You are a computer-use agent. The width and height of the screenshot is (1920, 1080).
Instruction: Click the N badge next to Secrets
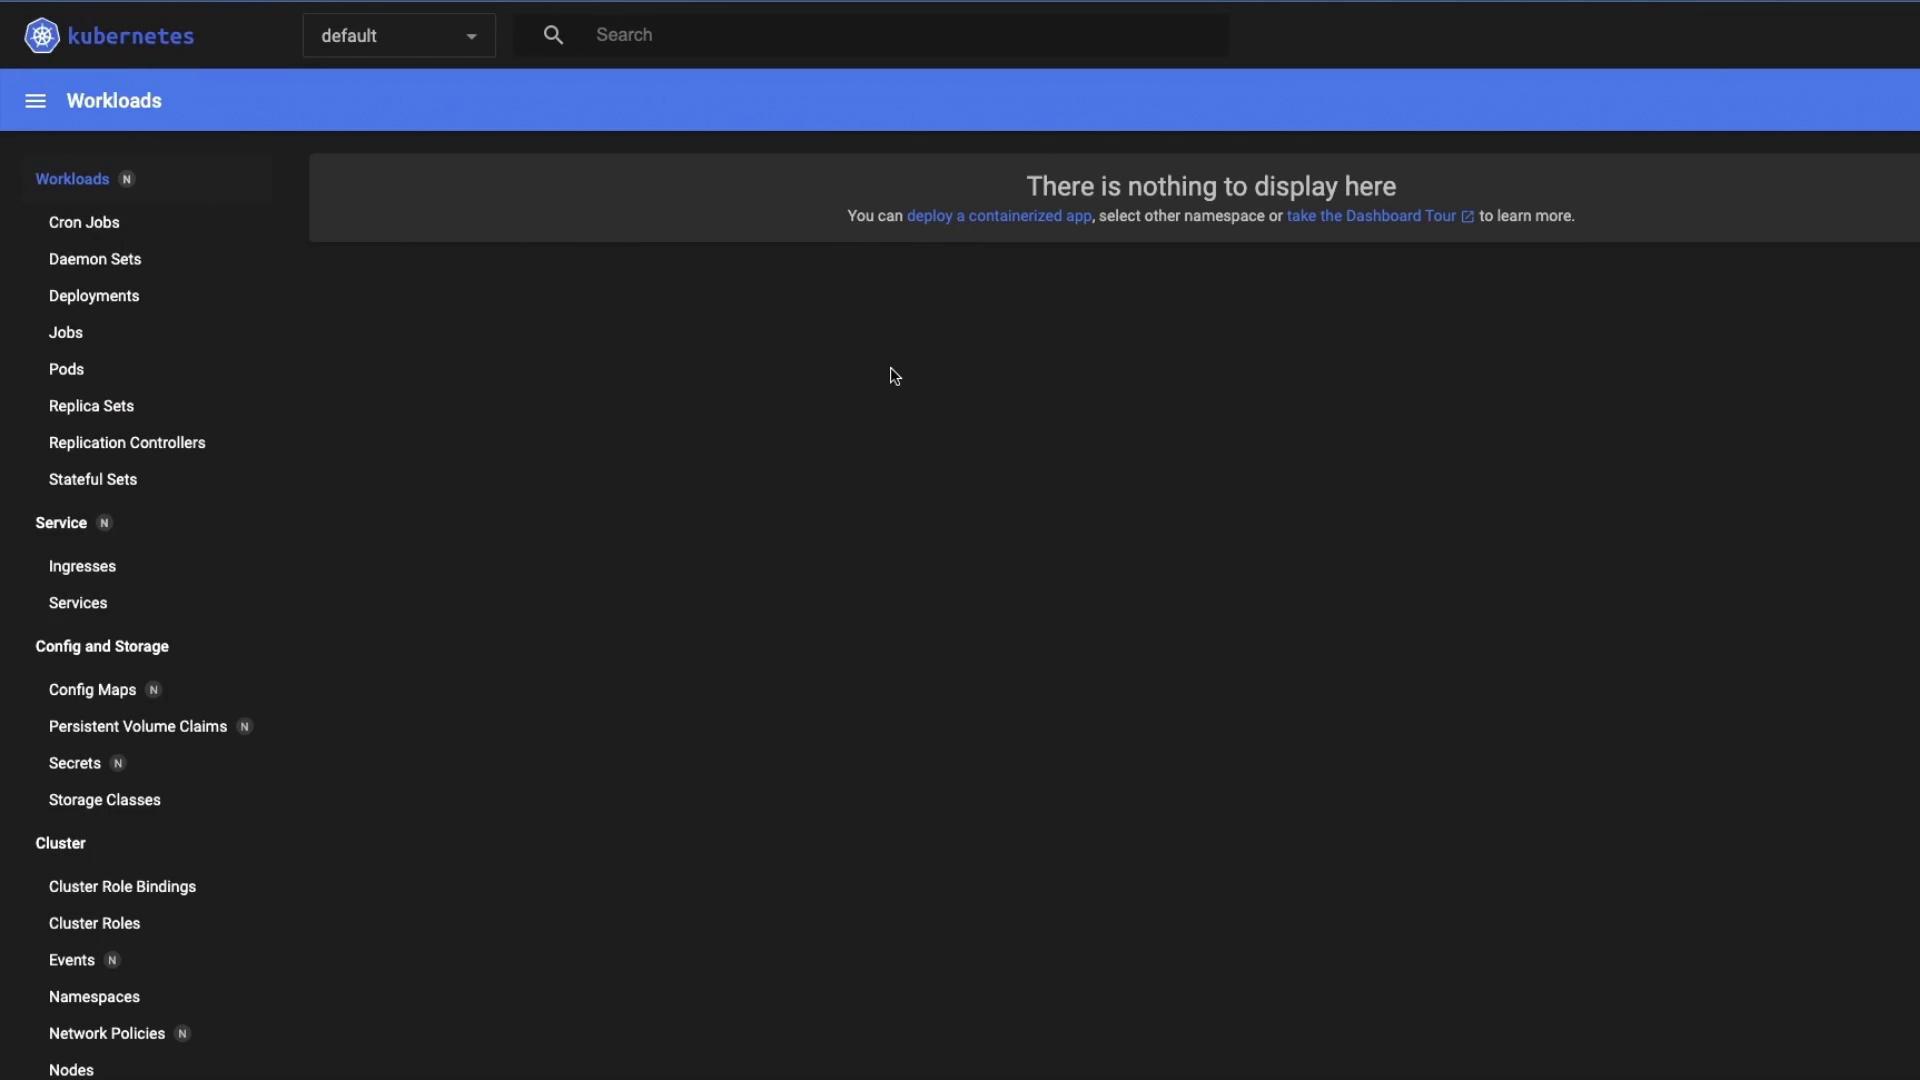click(x=118, y=764)
